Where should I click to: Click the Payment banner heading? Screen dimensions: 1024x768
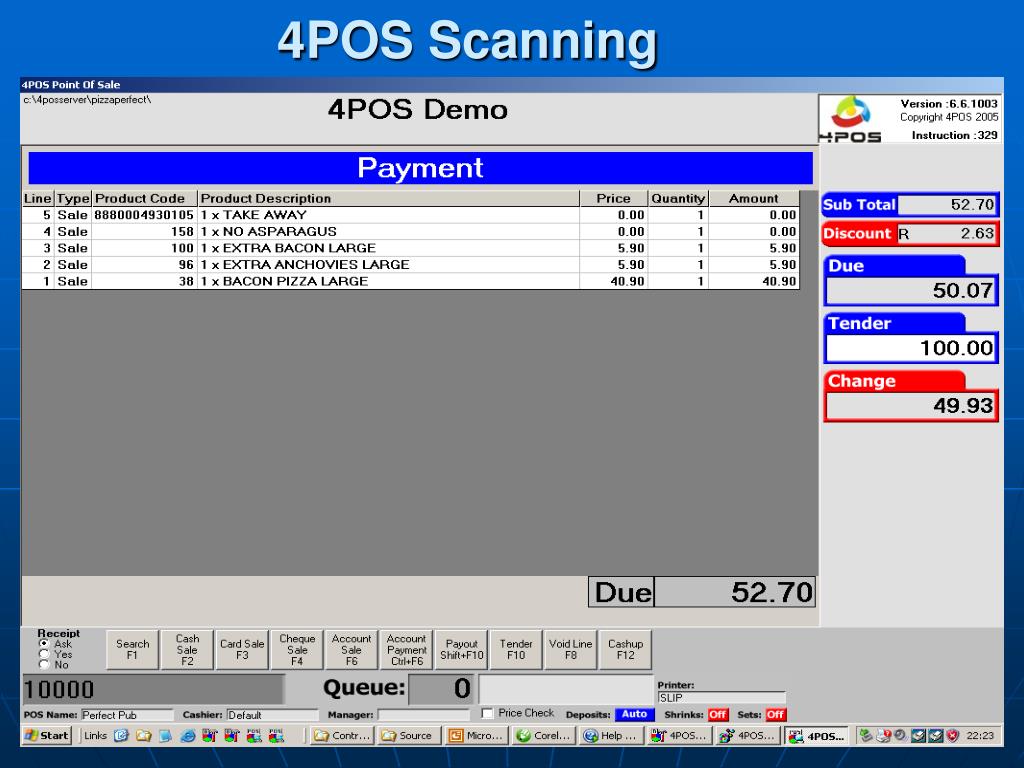(x=421, y=168)
